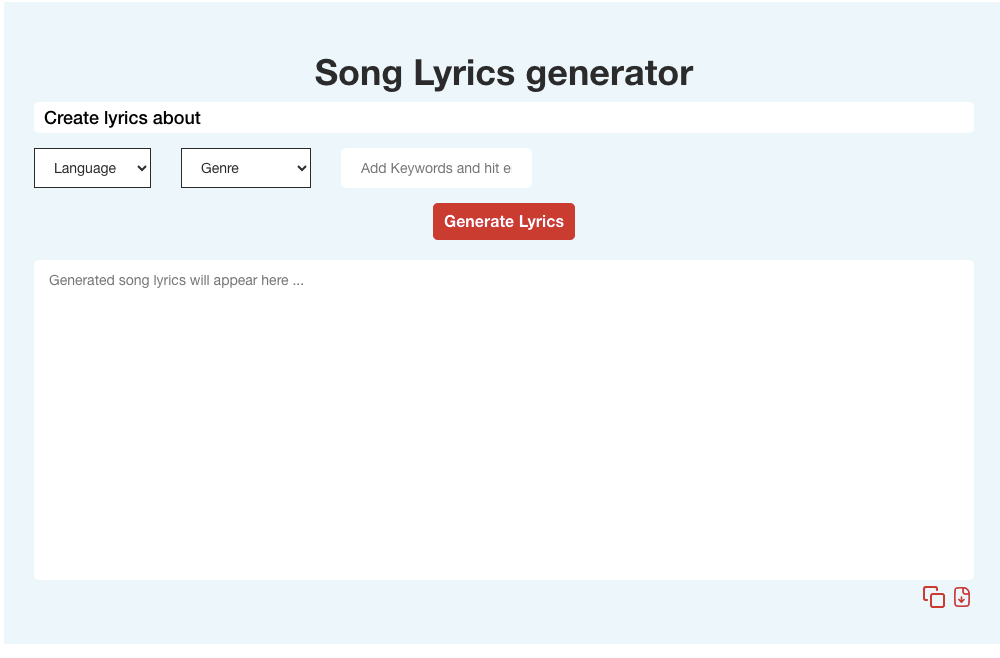Click the 'Add Keywords and hit' placeholder text
The height and width of the screenshot is (658, 1000).
pos(430,168)
